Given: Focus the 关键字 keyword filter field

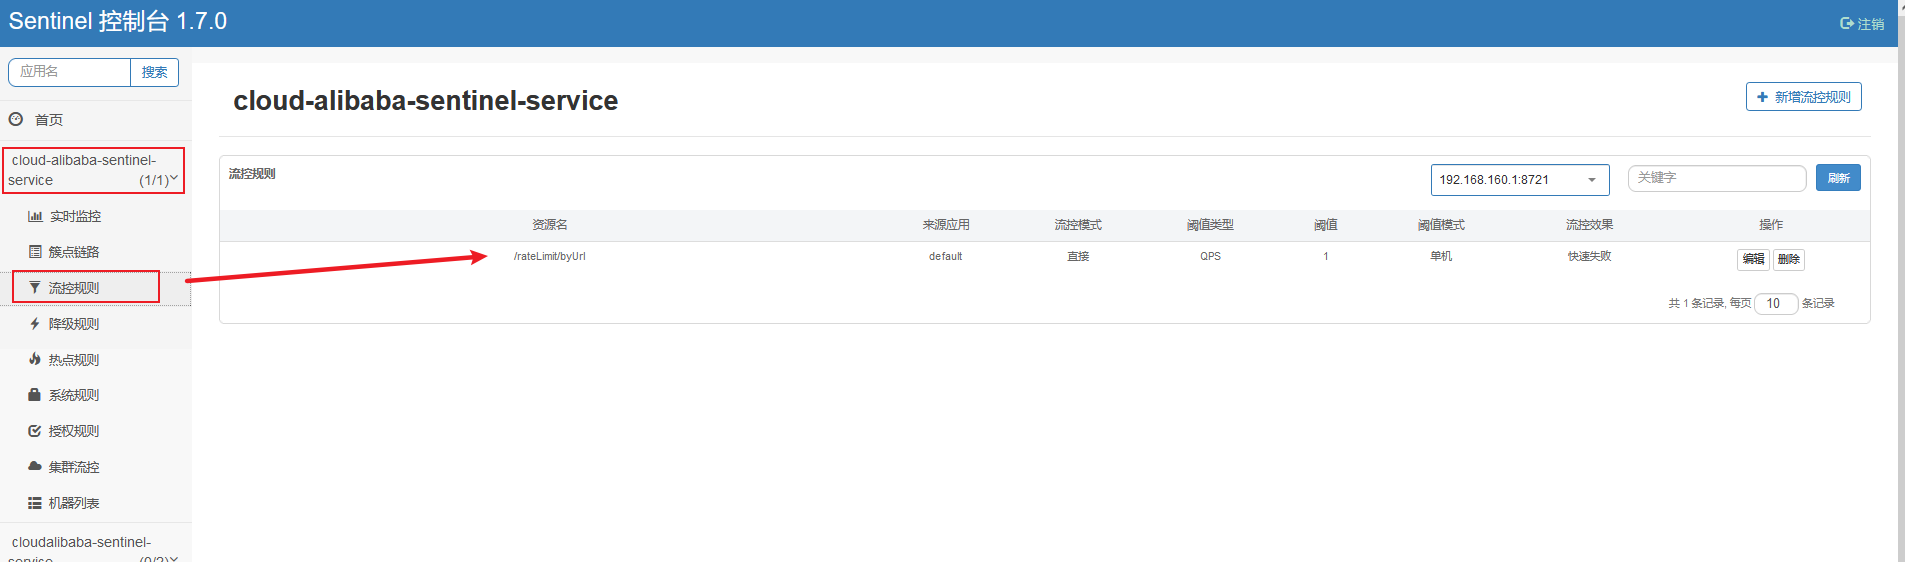Looking at the screenshot, I should click(x=1716, y=178).
